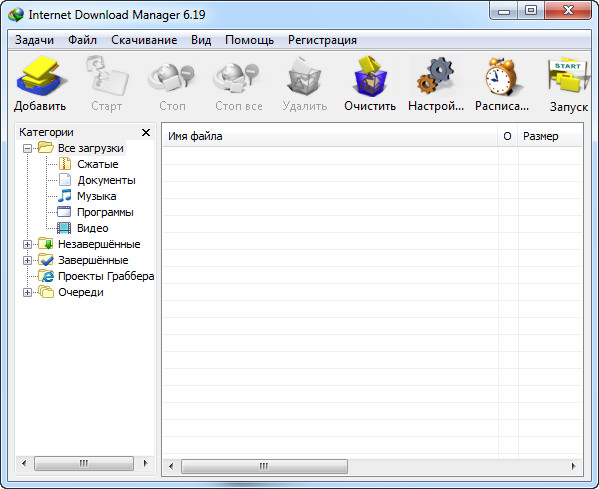The image size is (599, 489).
Task: Select the Музыка category
Action: [97, 196]
